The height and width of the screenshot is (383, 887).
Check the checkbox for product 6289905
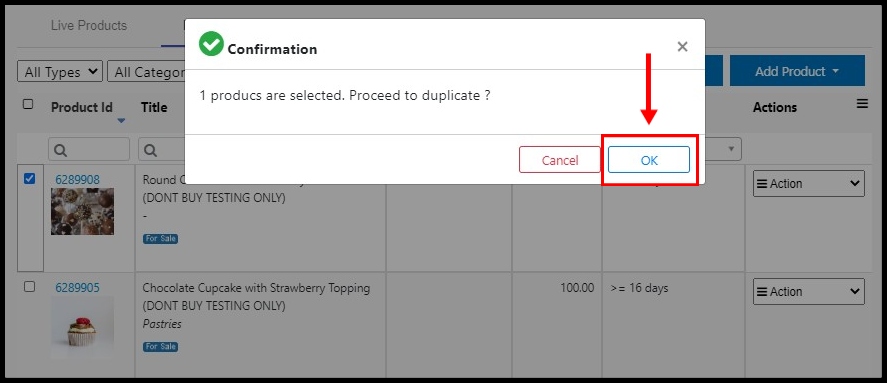point(29,287)
